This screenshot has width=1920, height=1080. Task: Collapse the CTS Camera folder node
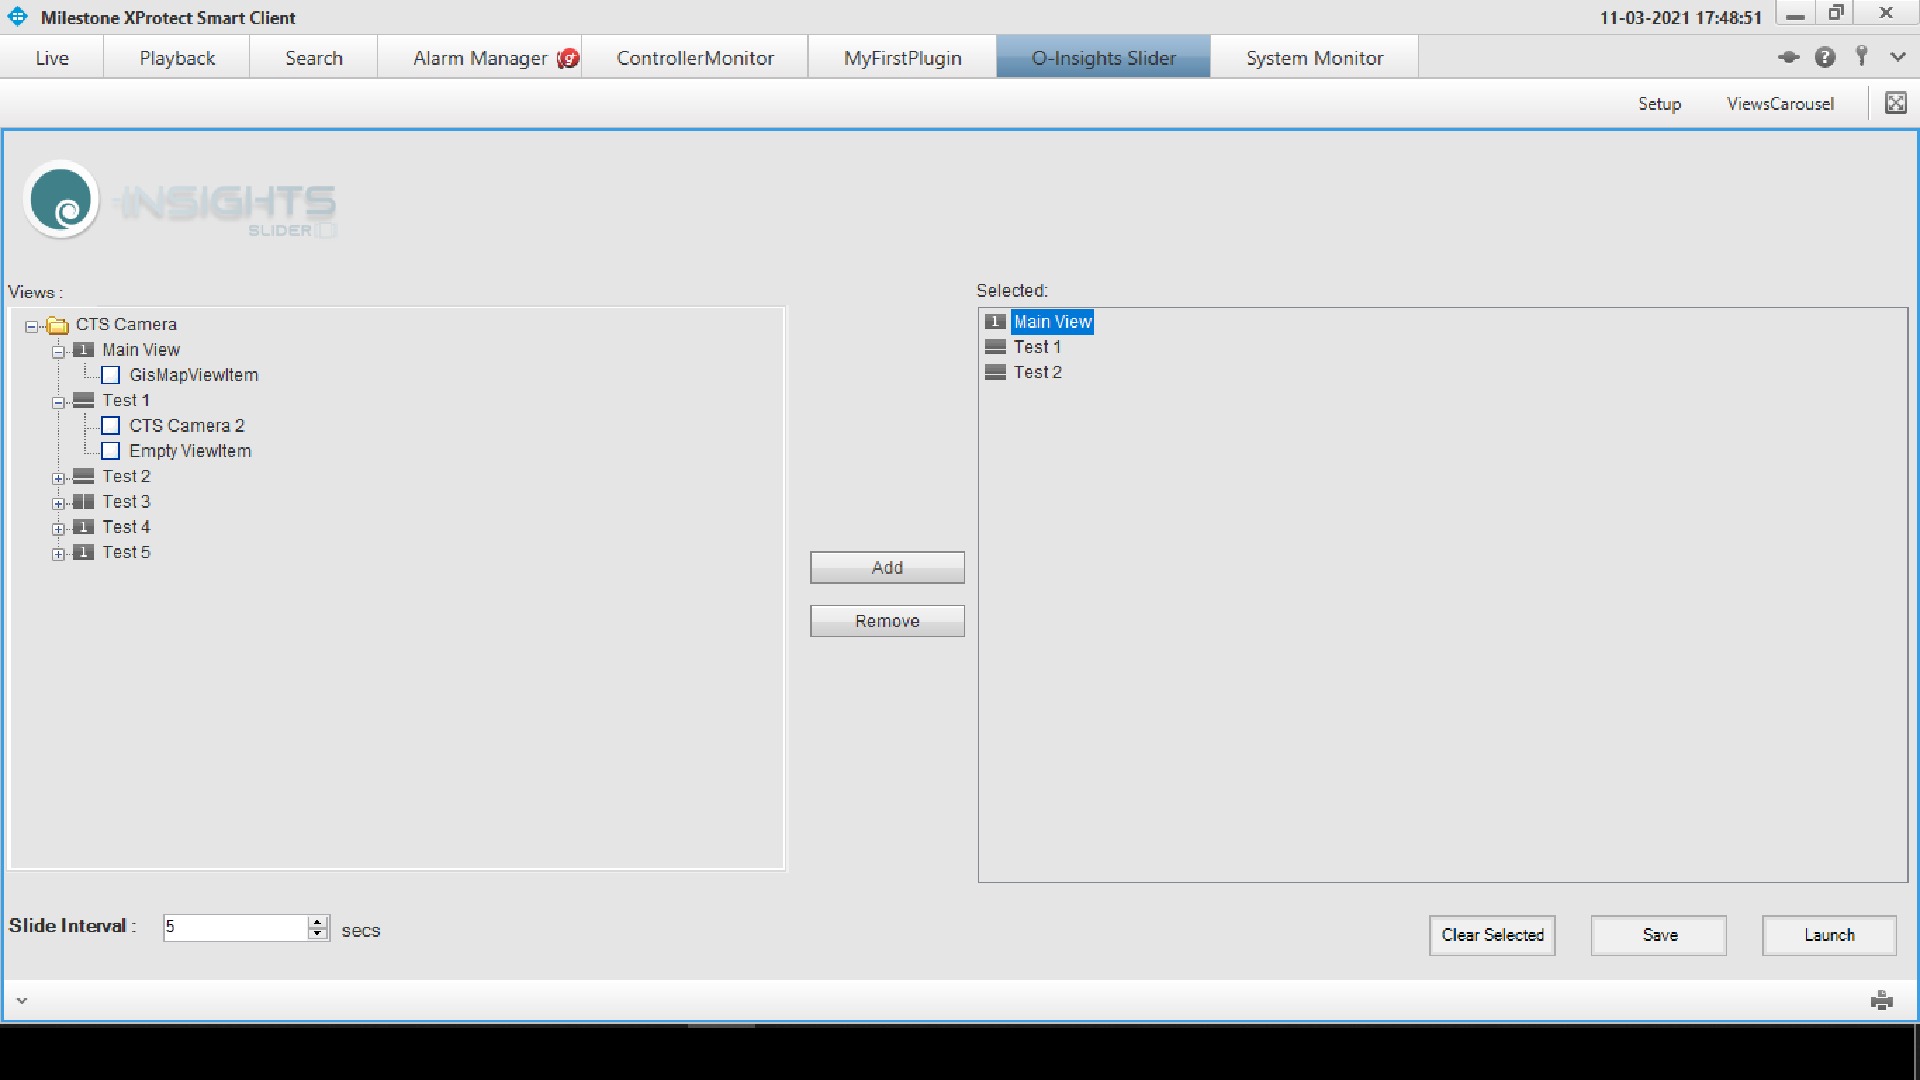pos(32,326)
